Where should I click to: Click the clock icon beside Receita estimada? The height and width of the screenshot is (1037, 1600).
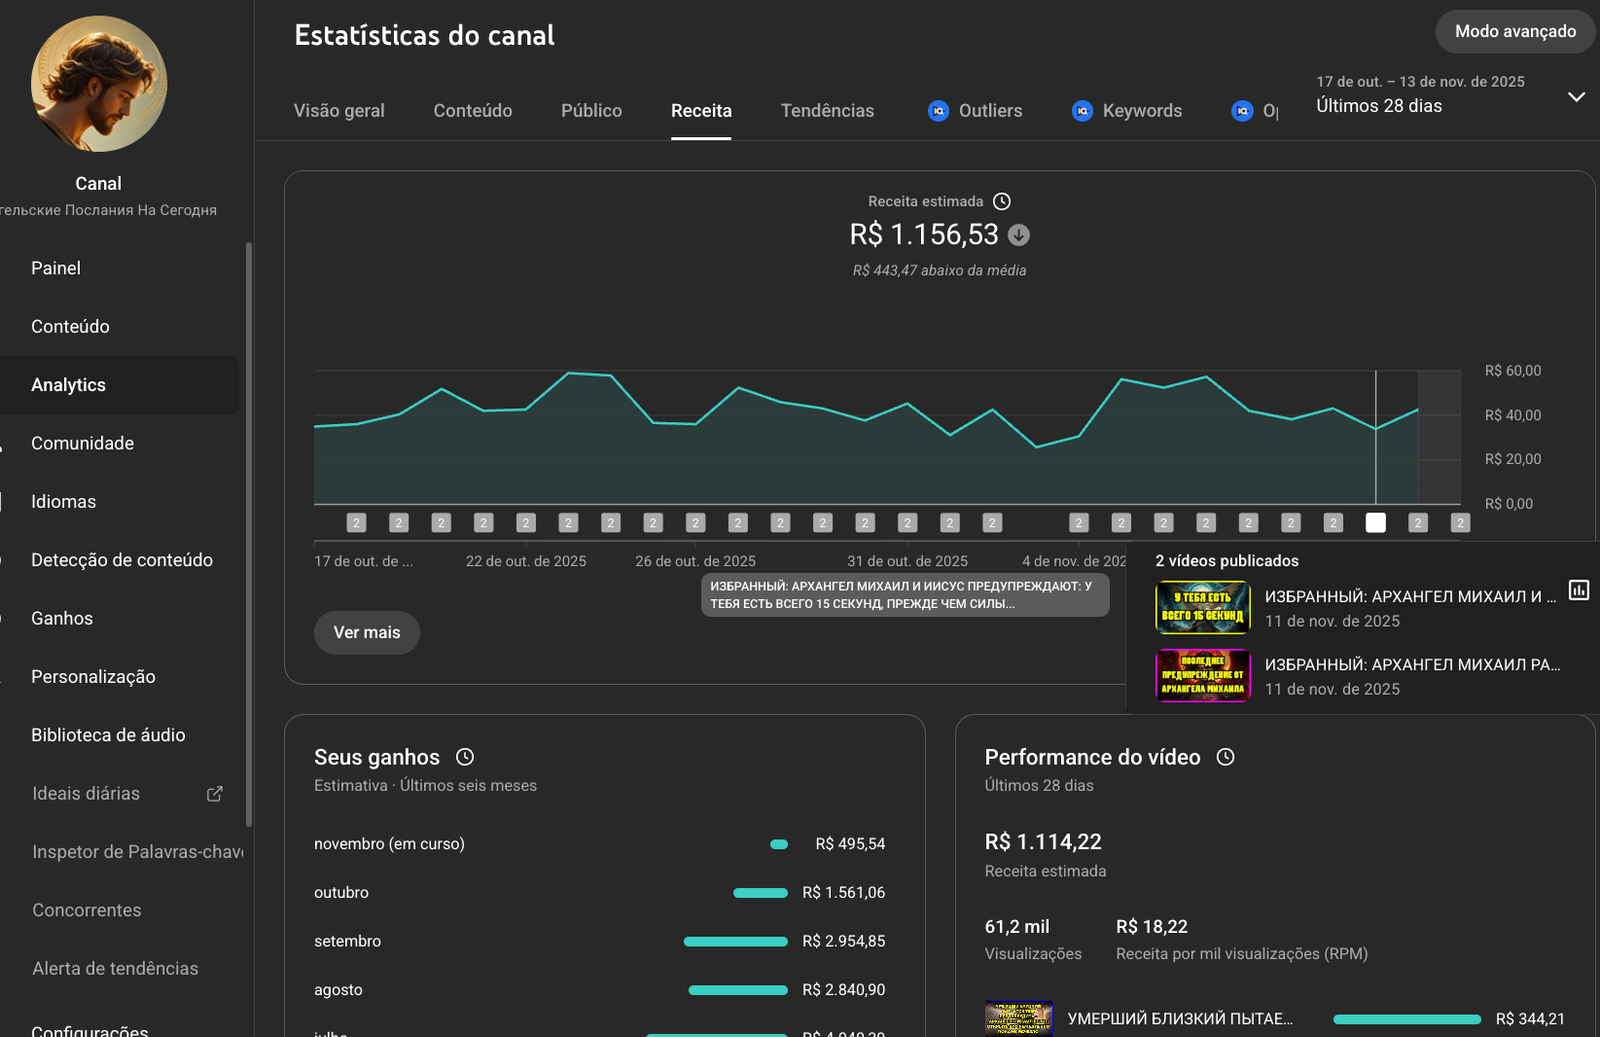coord(1001,202)
